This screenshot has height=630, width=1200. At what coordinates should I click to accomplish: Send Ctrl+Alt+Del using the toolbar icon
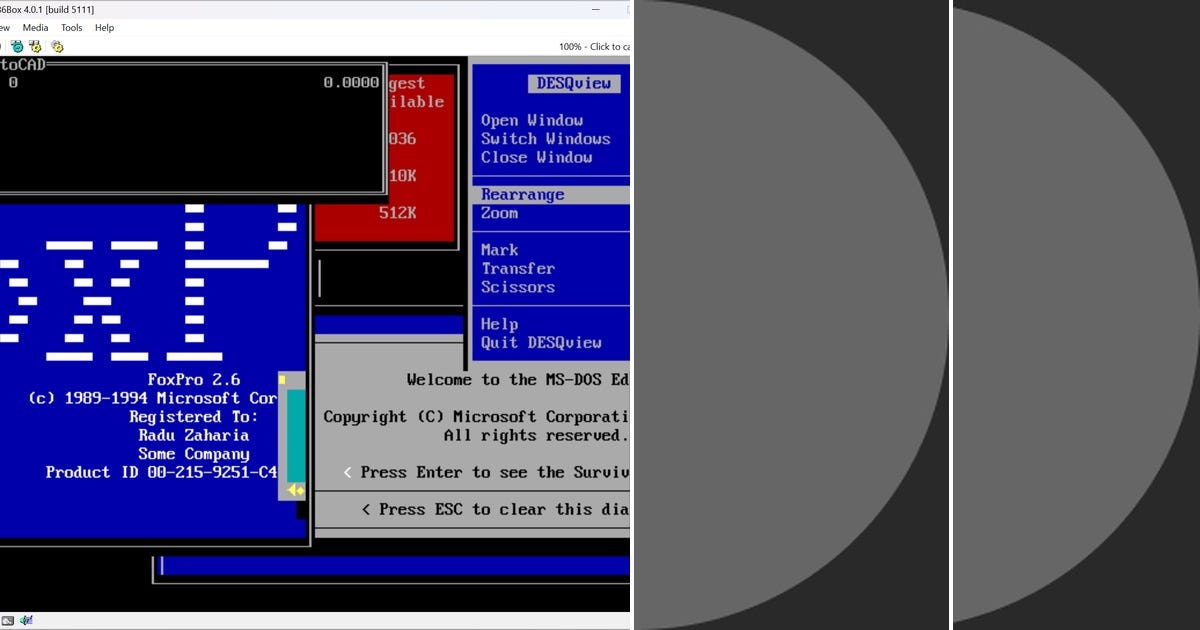pos(35,47)
